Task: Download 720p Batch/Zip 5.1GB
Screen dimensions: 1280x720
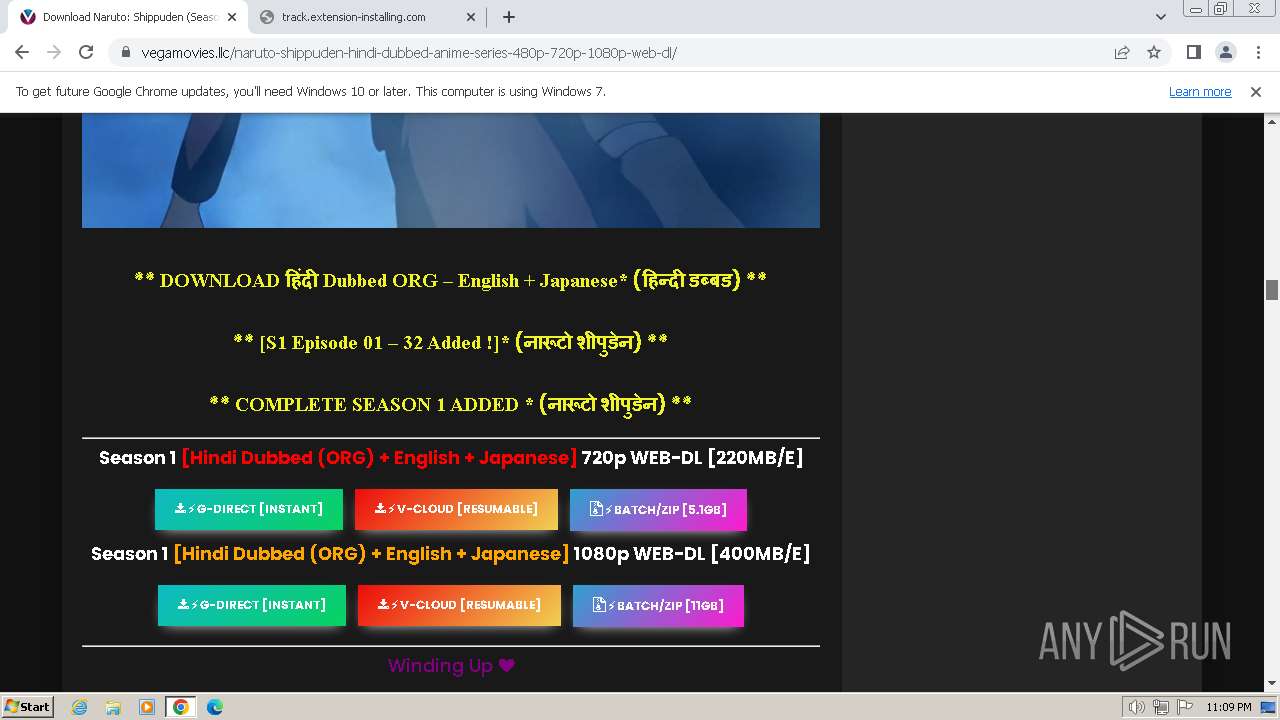Action: 658,509
